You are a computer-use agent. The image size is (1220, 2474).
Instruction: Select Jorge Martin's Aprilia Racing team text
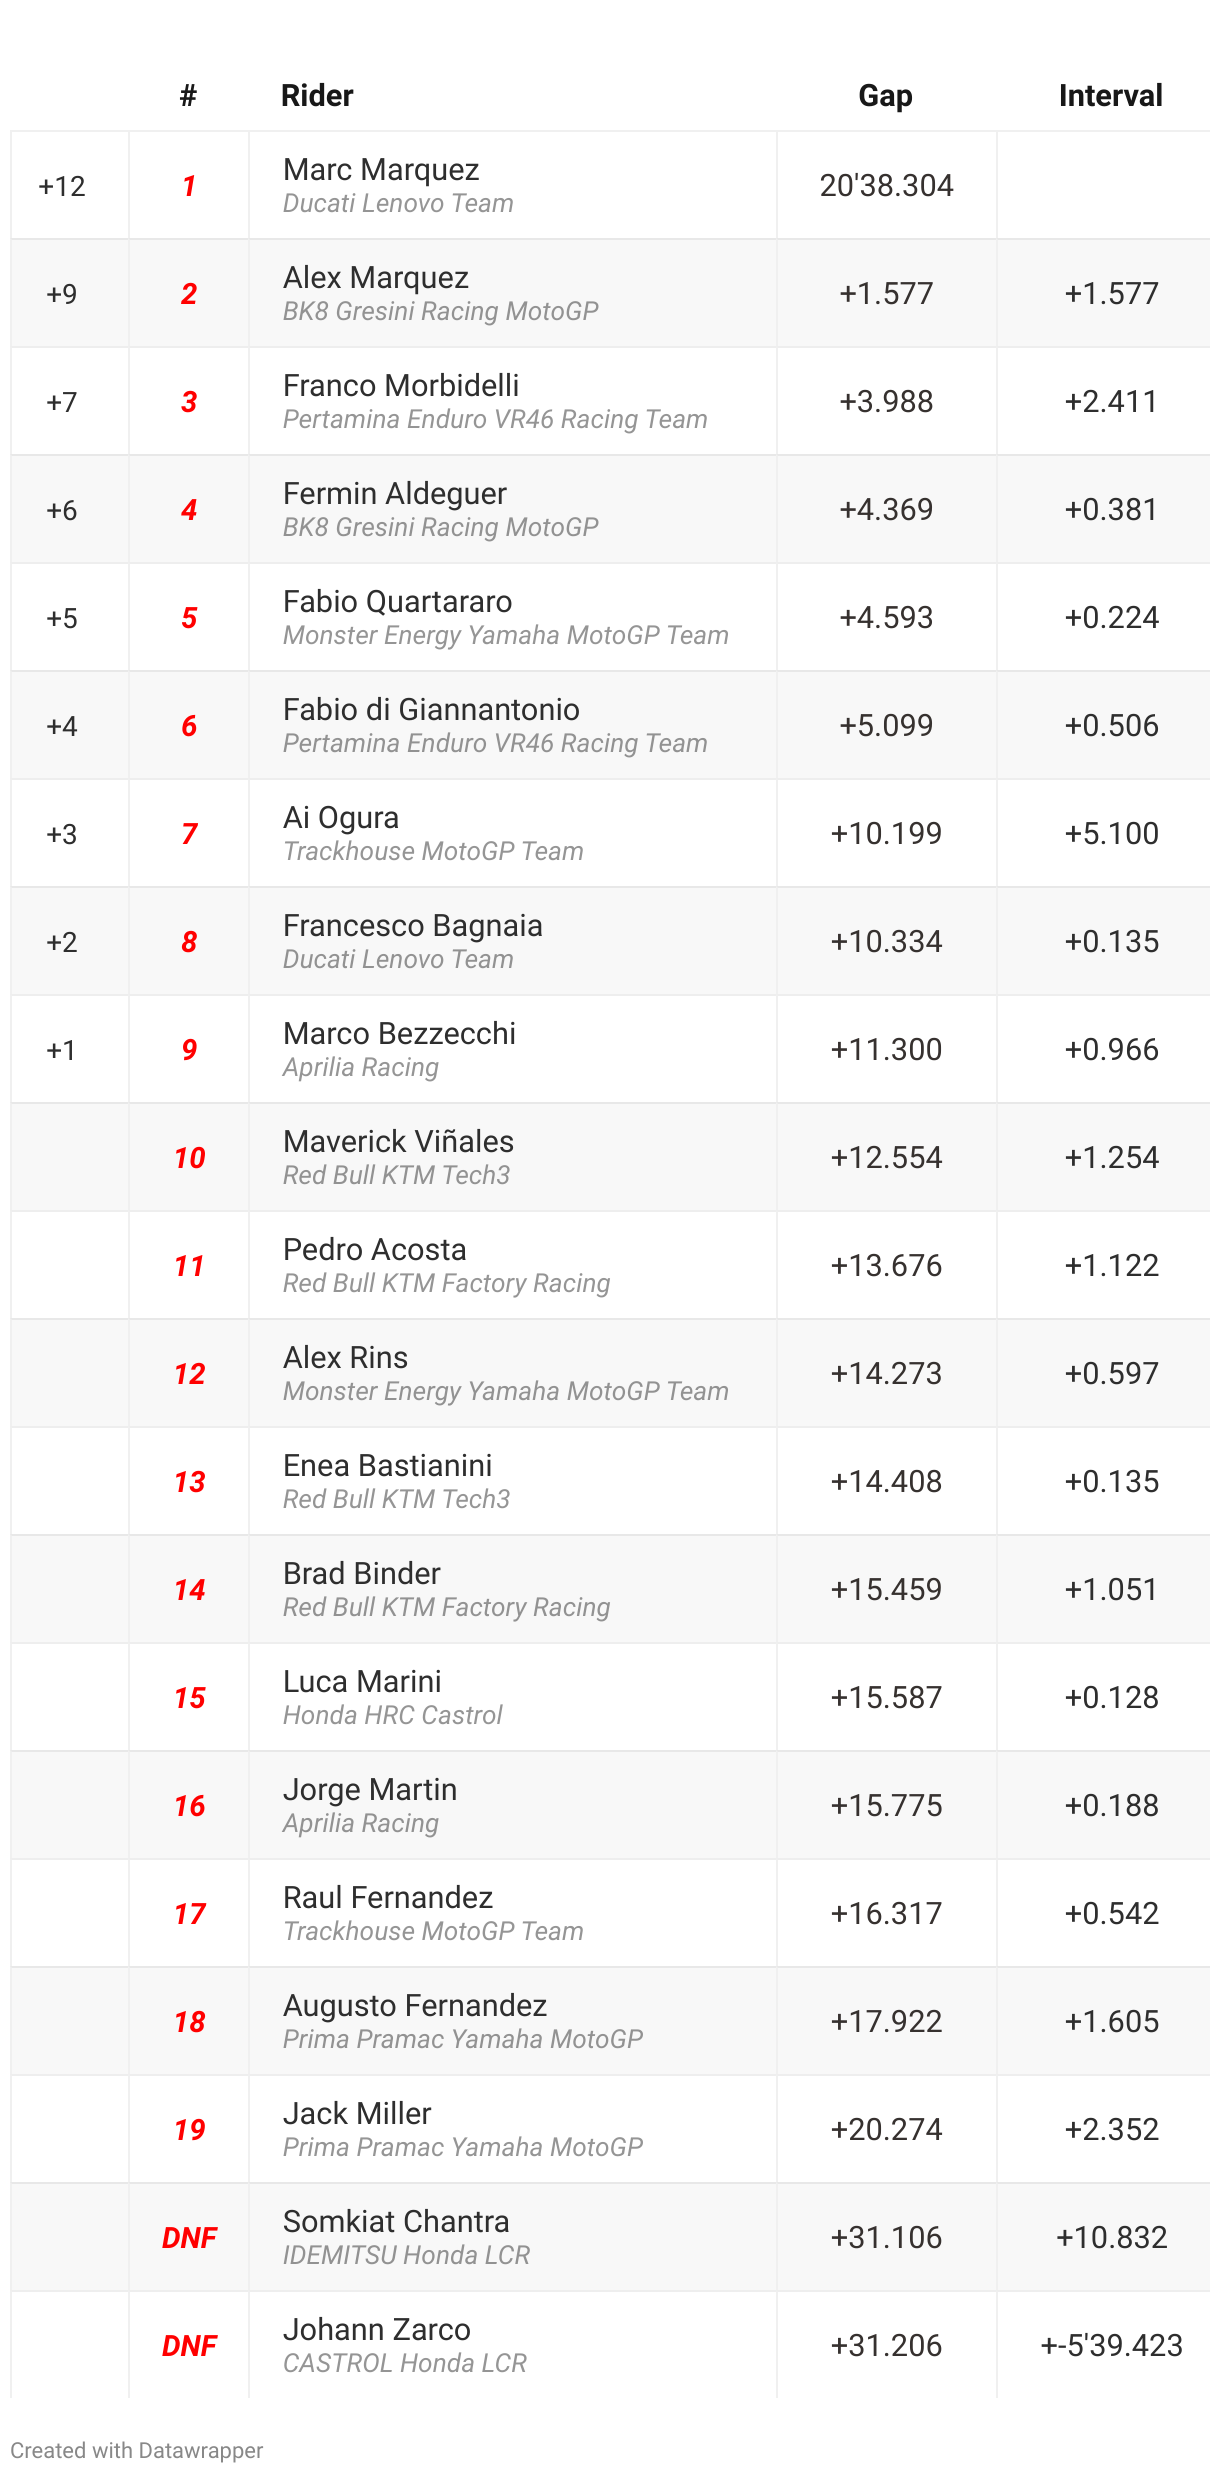point(361,1823)
